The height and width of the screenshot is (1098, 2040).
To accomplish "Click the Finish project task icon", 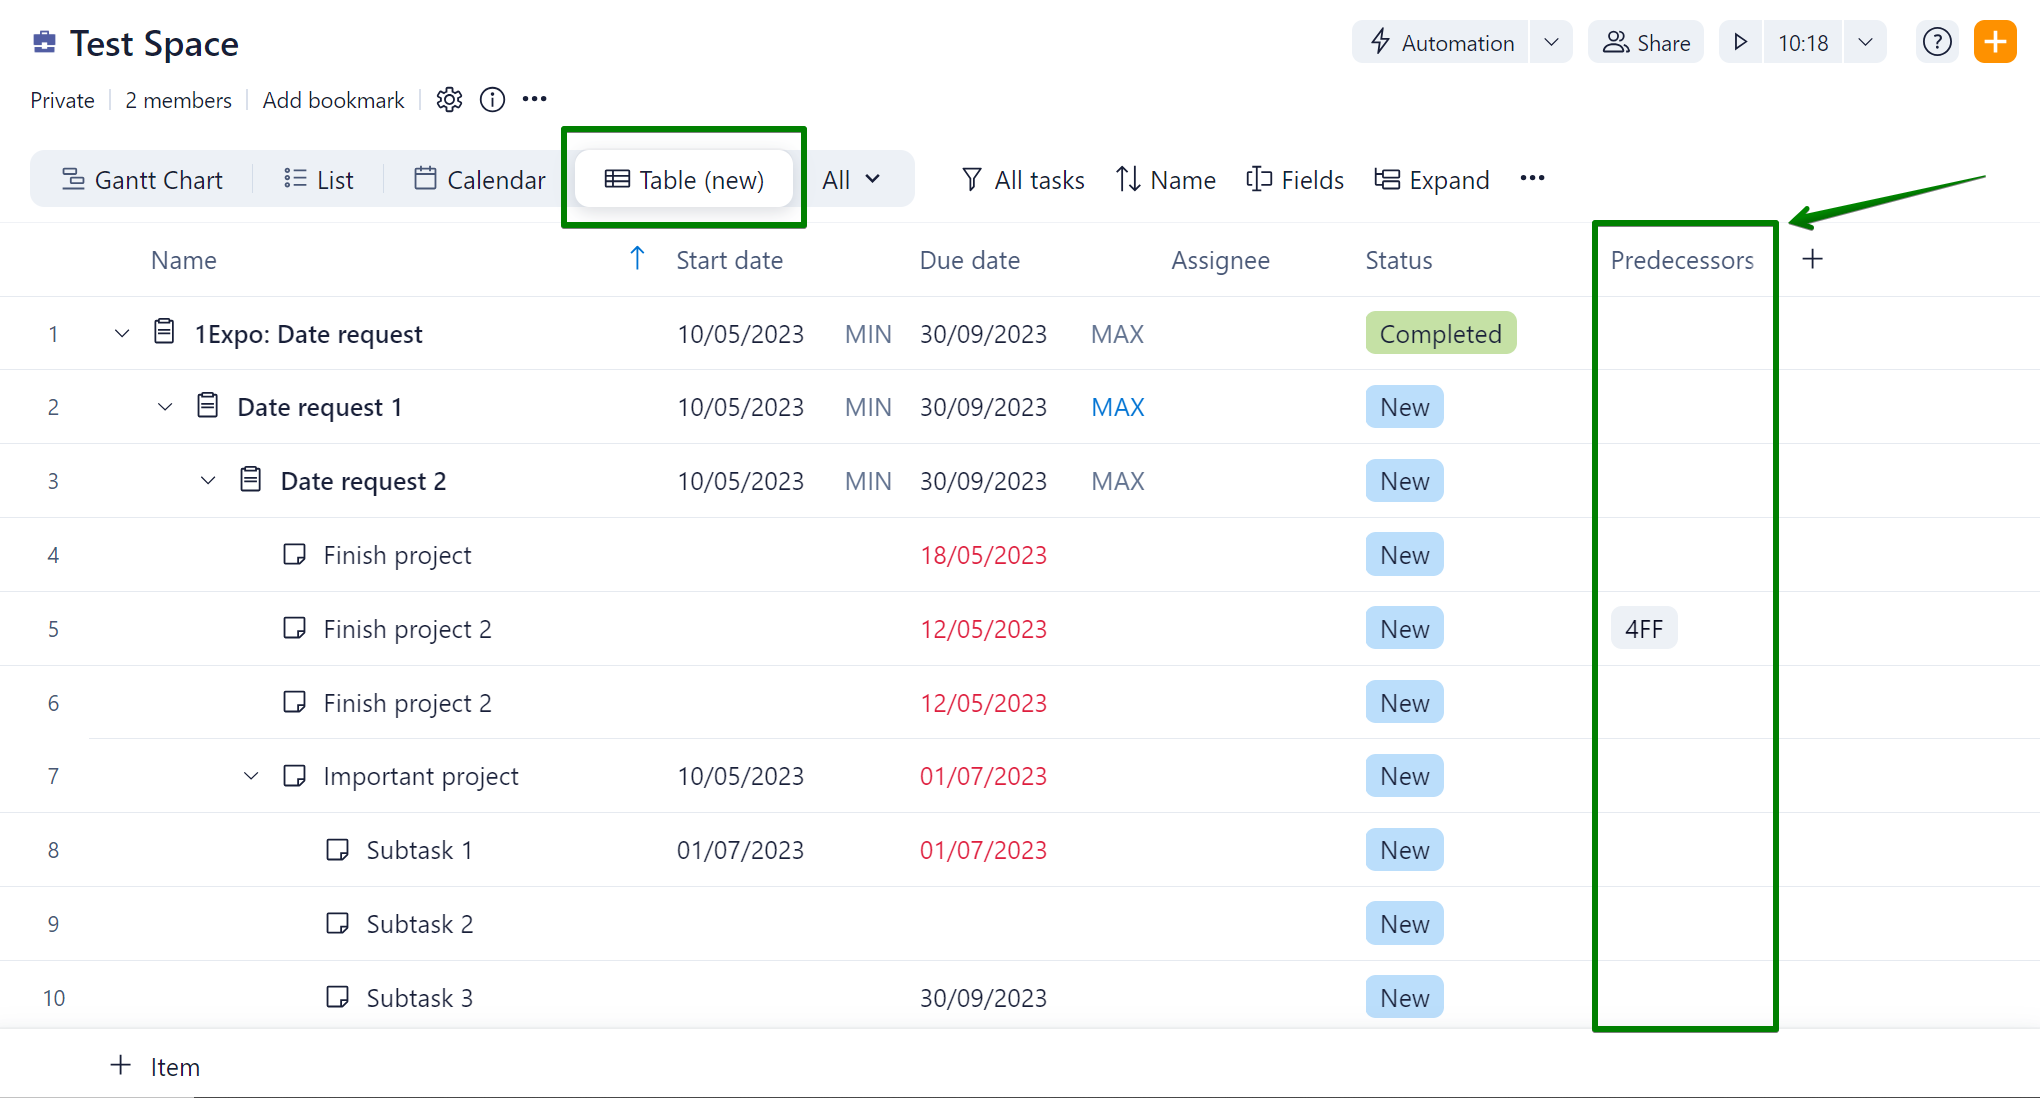I will tap(294, 555).
